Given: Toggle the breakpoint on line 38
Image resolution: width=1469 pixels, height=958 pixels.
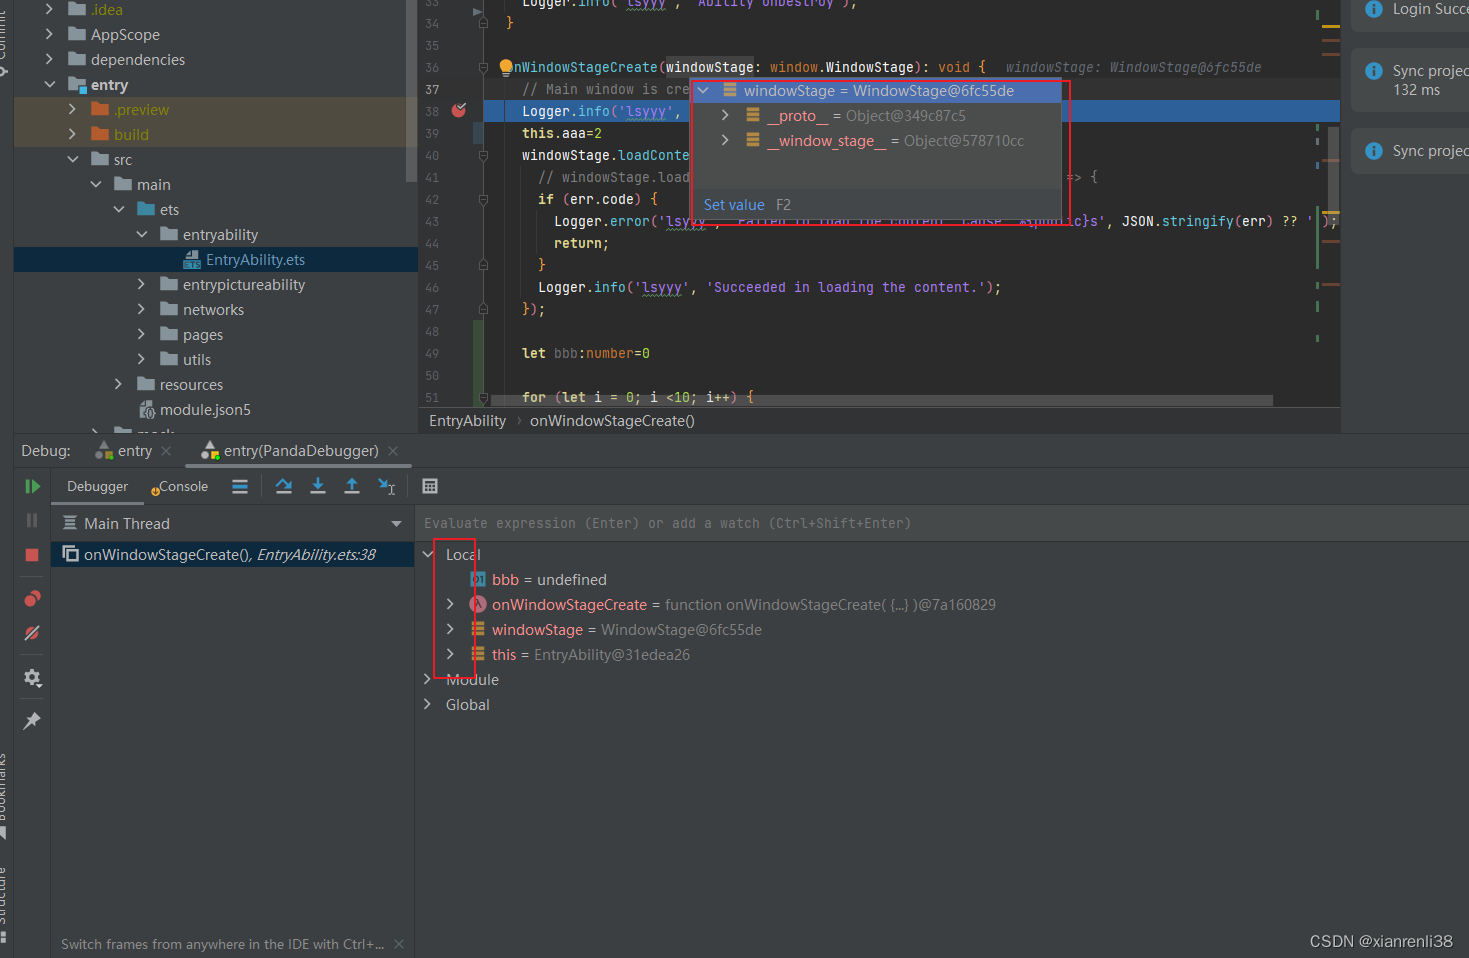Looking at the screenshot, I should (459, 110).
